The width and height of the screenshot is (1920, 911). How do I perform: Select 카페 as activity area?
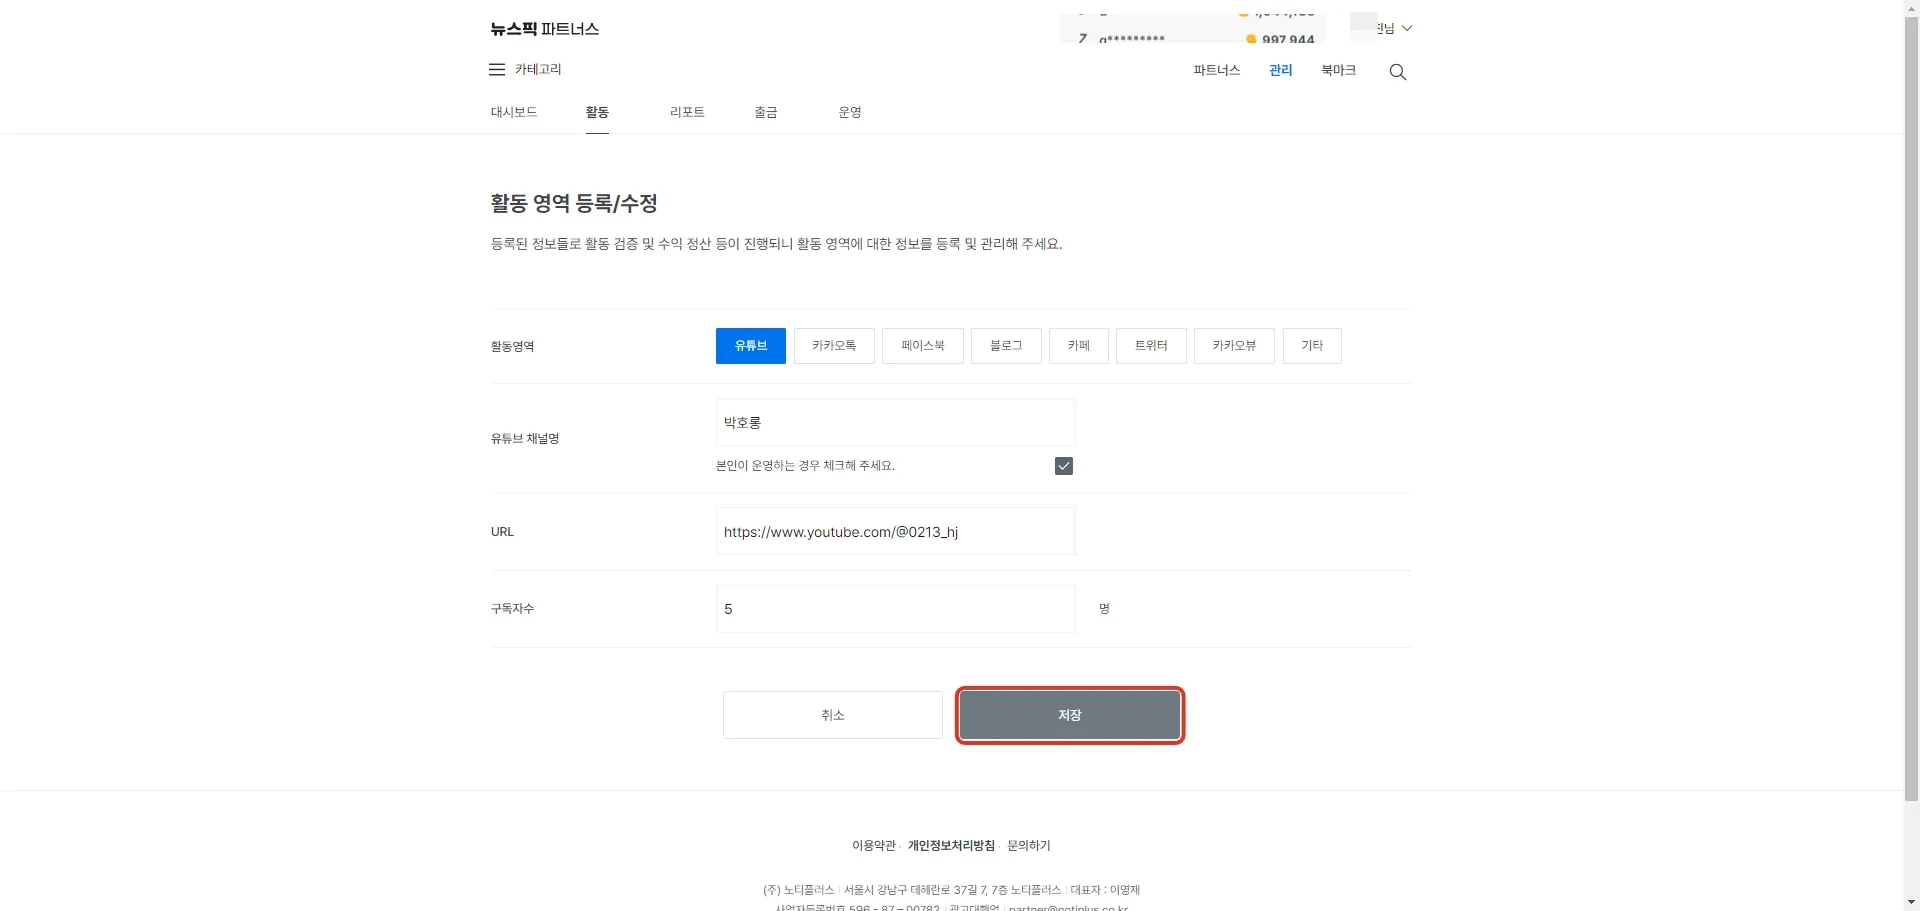pyautogui.click(x=1079, y=346)
